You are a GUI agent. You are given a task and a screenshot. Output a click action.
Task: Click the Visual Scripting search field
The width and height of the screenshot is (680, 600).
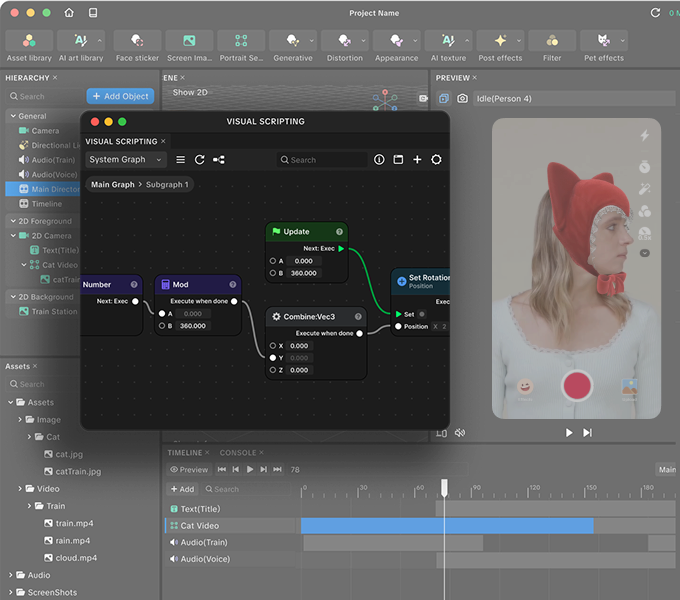click(x=322, y=160)
